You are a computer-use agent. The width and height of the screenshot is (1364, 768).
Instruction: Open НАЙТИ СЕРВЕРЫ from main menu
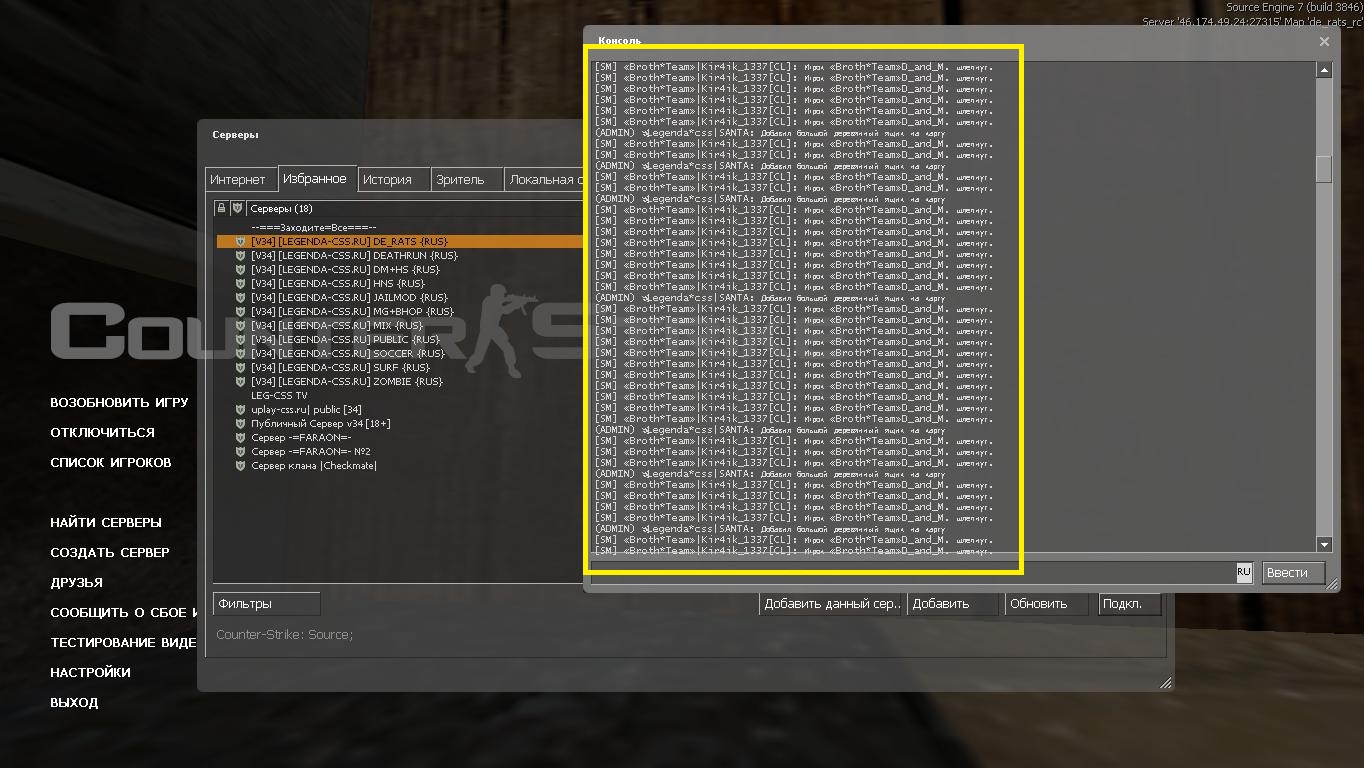[106, 522]
